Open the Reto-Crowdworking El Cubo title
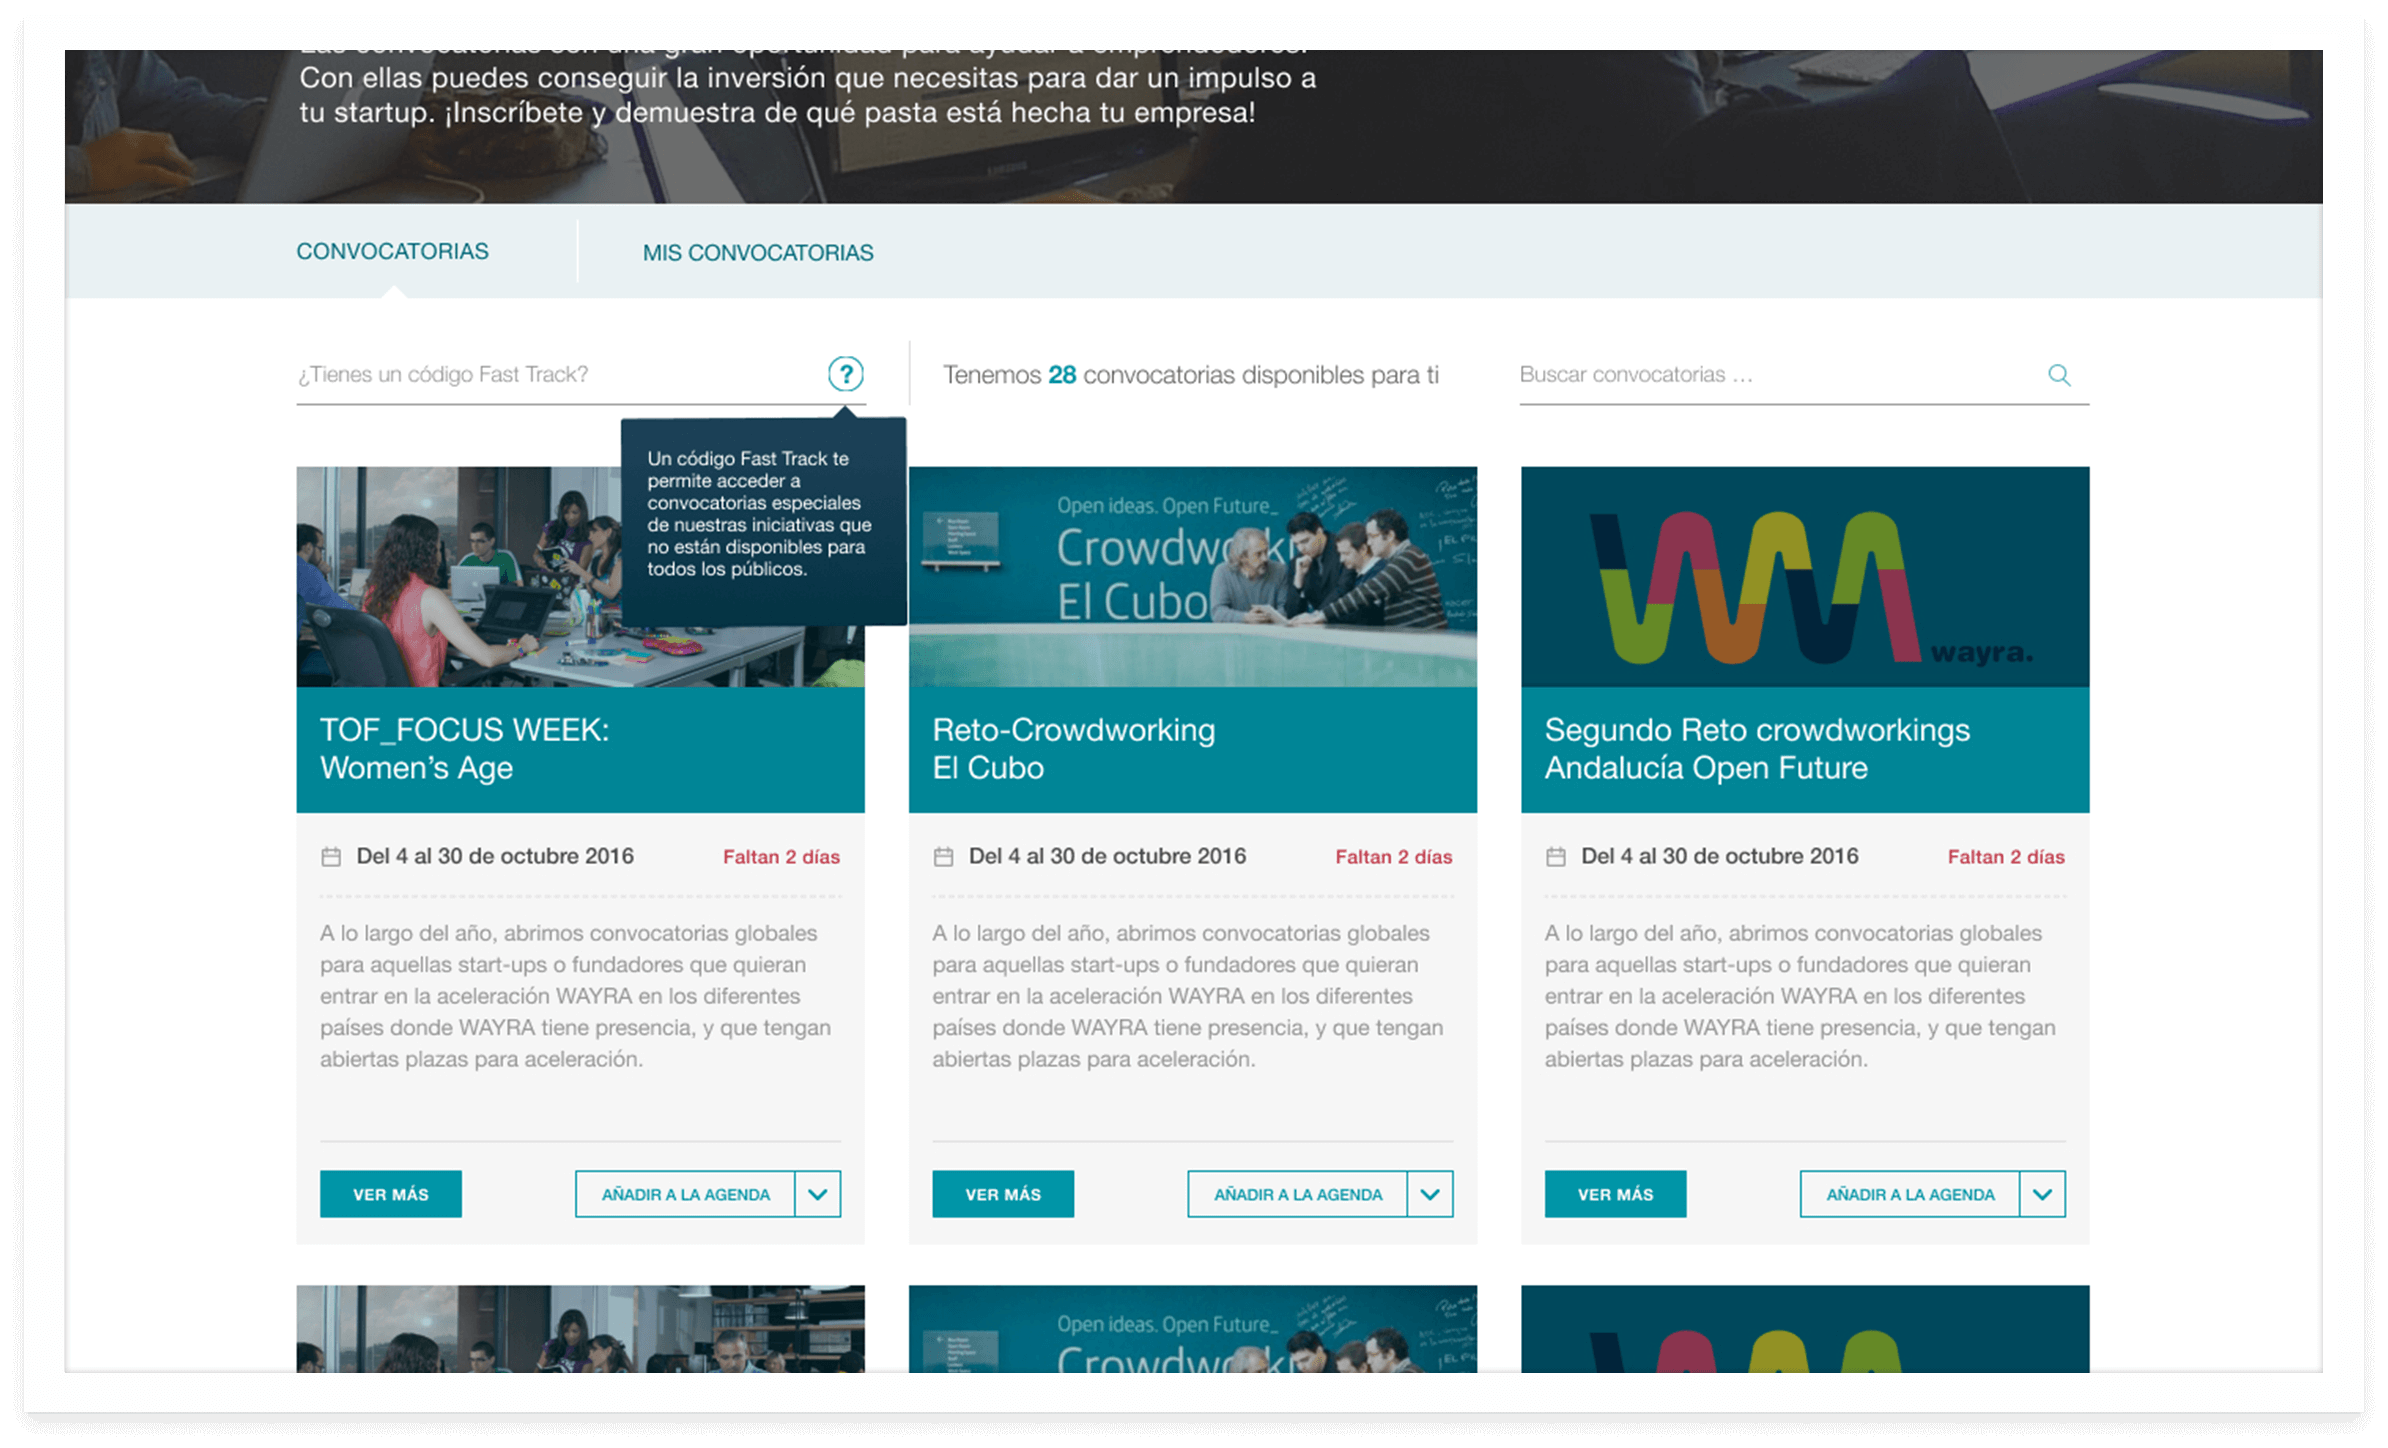This screenshot has width=2388, height=1448. click(x=1074, y=749)
